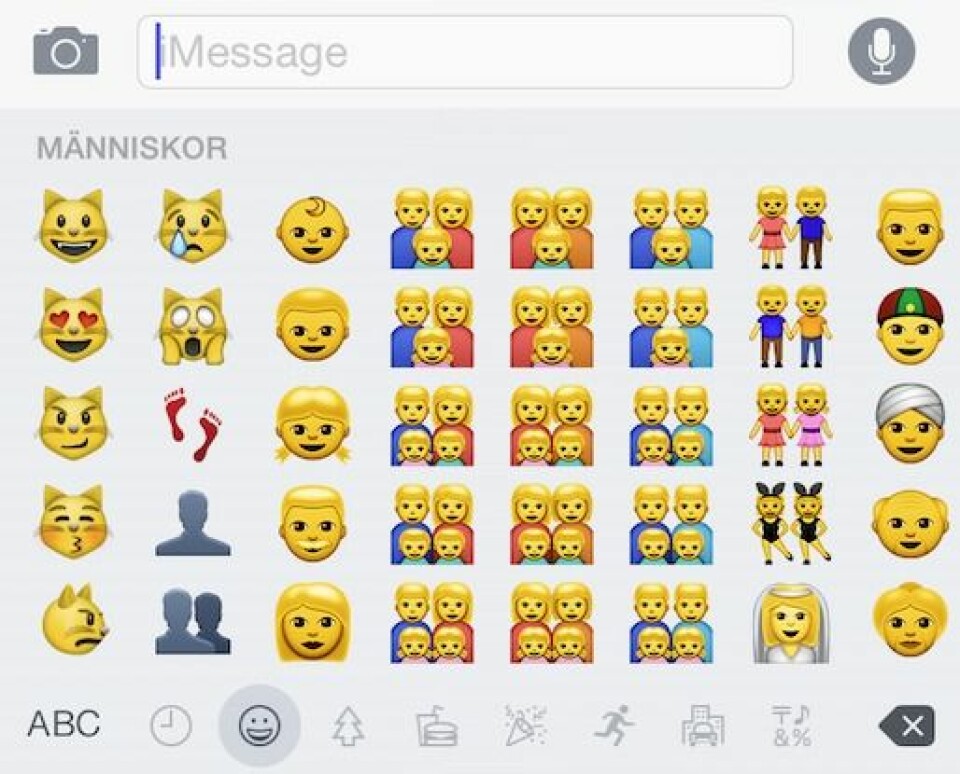Screen dimensions: 960x774
Task: Open the celebration party popper category
Action: (526, 726)
